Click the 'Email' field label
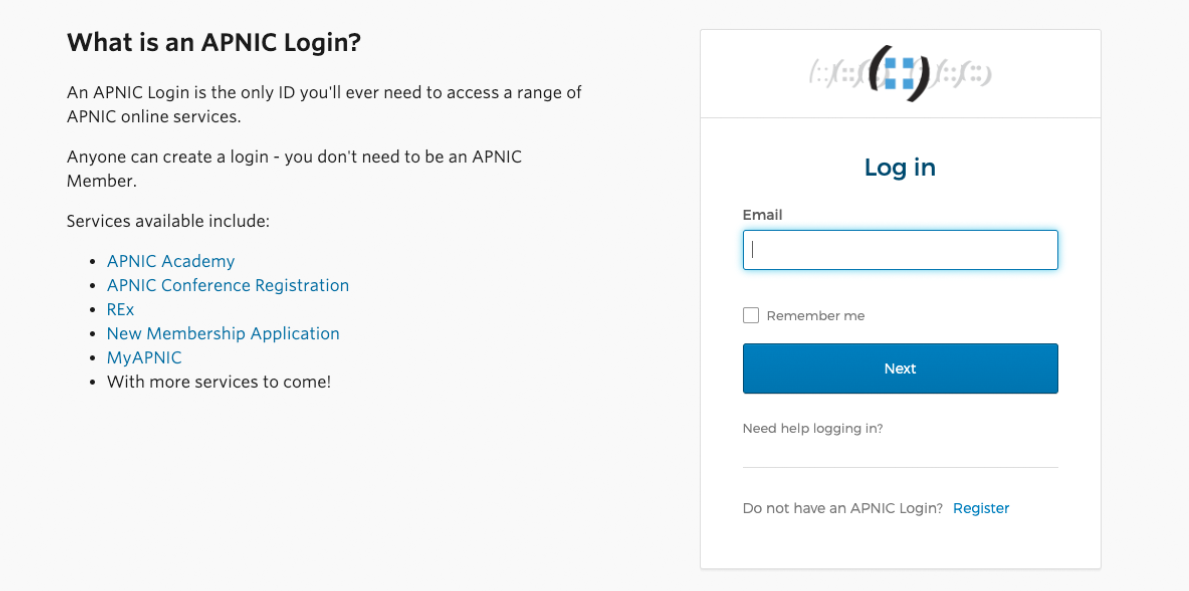Image resolution: width=1189 pixels, height=591 pixels. click(x=762, y=215)
